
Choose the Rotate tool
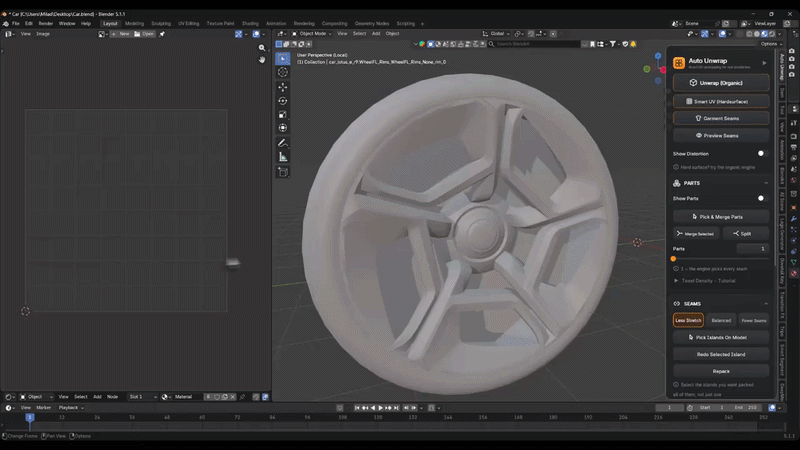pyautogui.click(x=283, y=101)
